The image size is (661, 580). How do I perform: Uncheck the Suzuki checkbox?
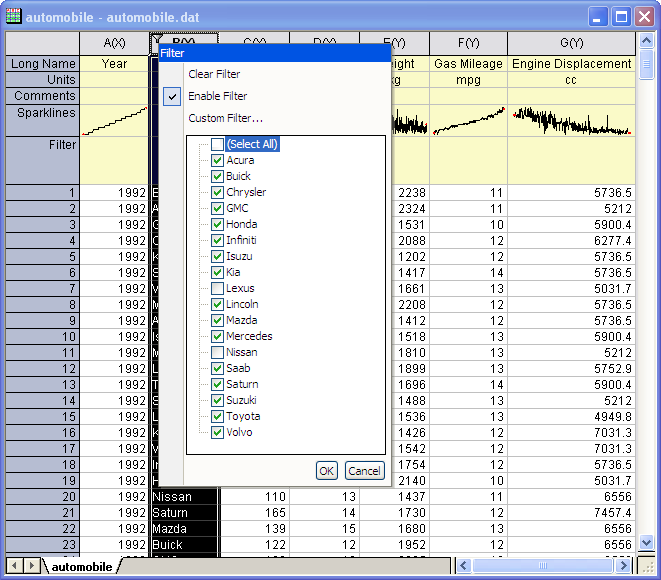tap(217, 400)
